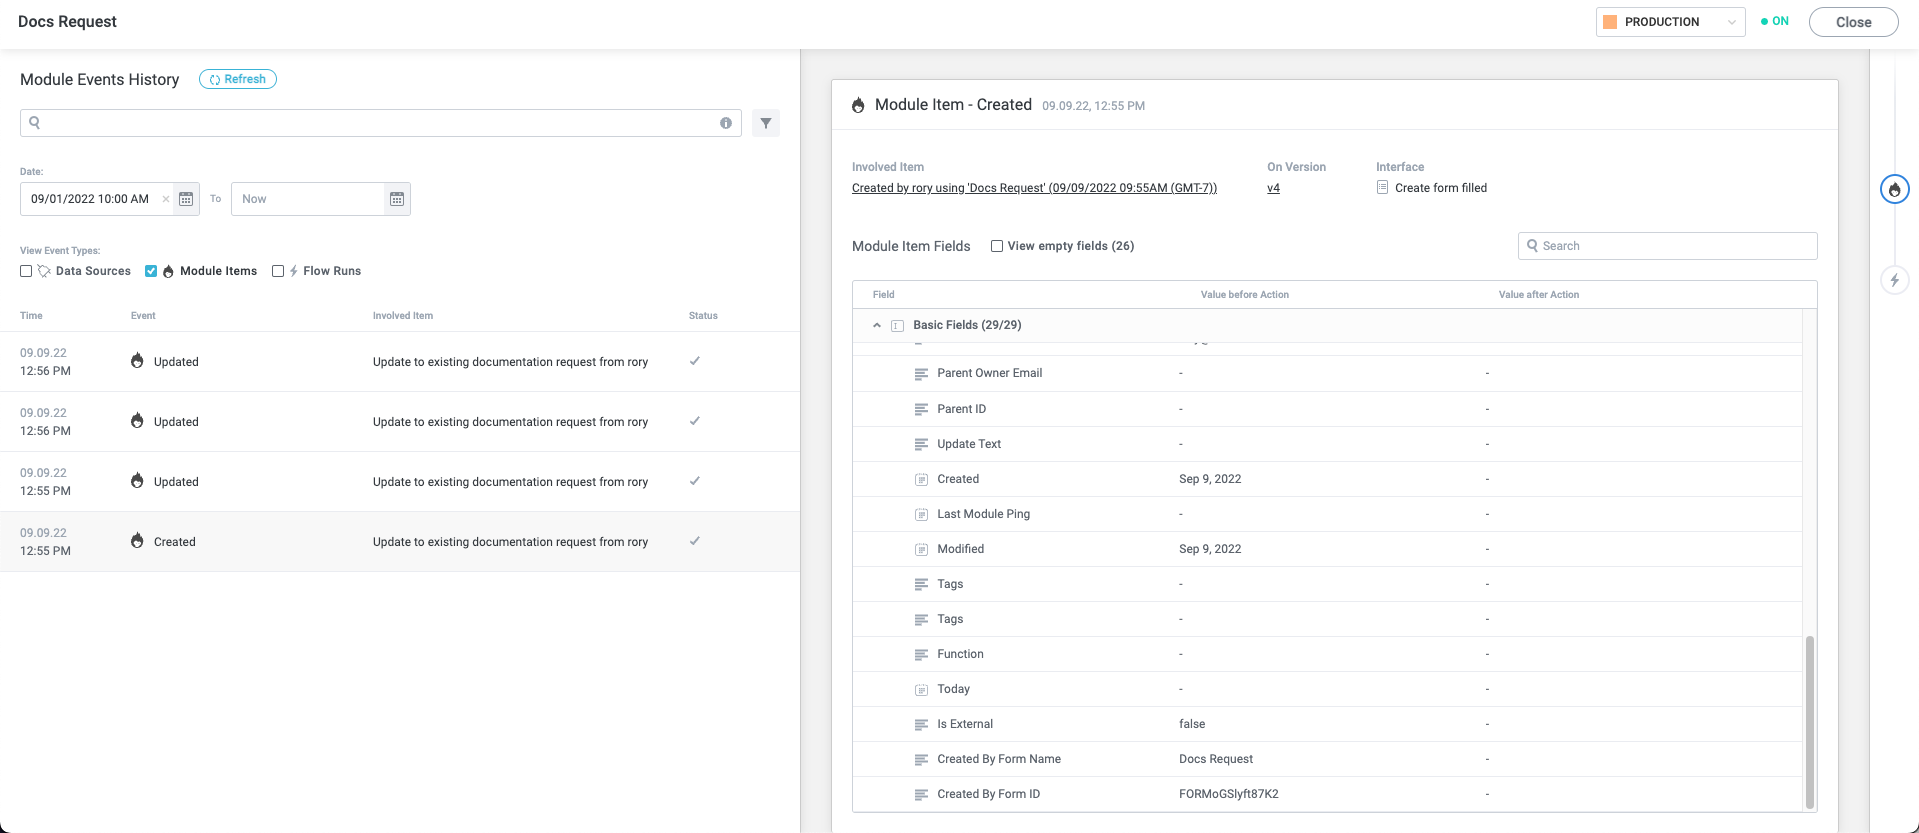Select the first Updated event at 12:56 PM
Screen dimensions: 1919x833
click(400, 362)
